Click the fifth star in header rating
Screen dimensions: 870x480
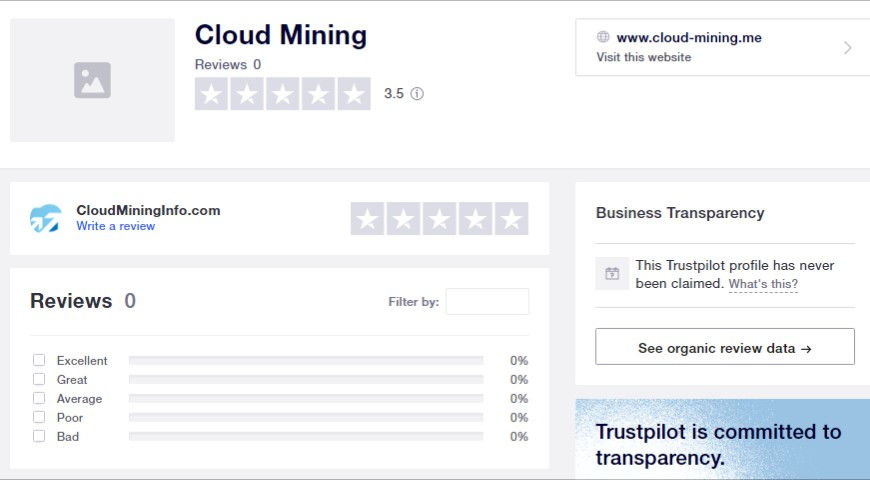(x=354, y=94)
